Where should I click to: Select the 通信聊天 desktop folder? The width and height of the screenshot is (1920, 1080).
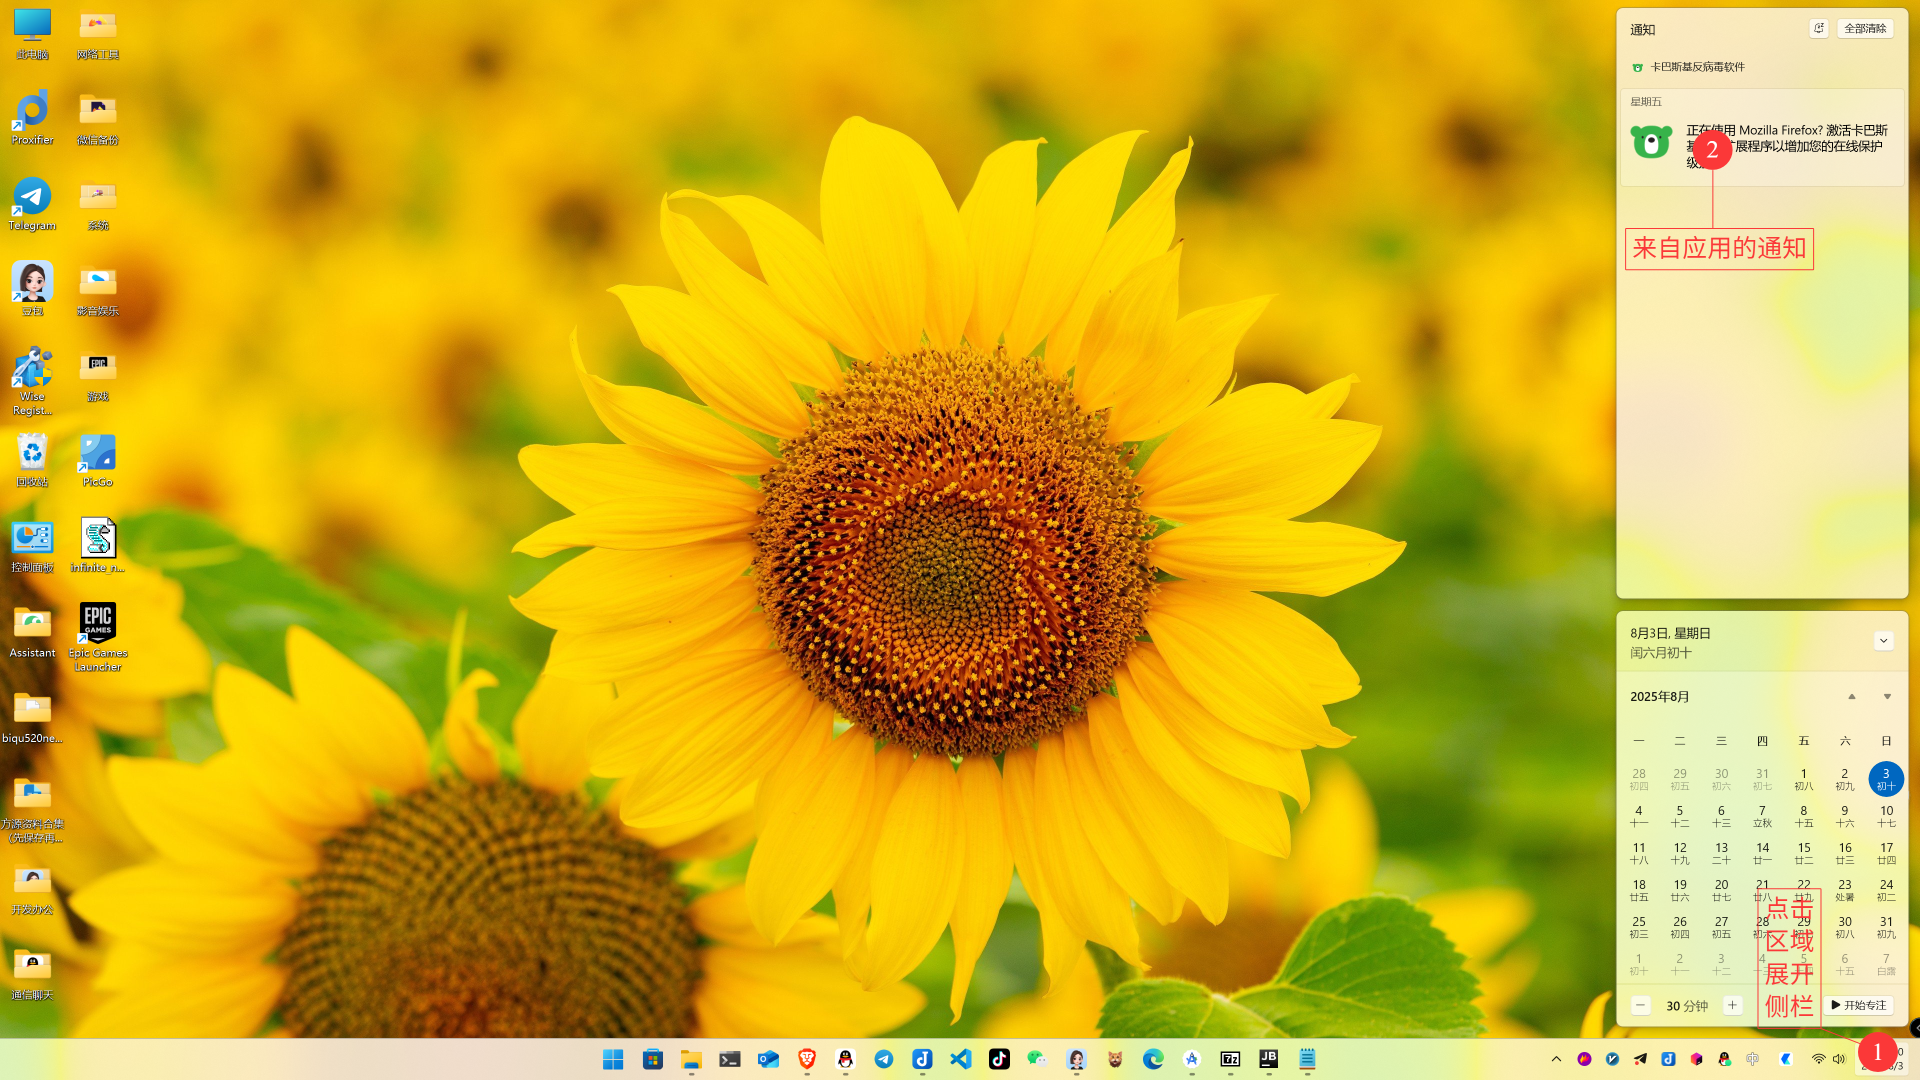(32, 973)
